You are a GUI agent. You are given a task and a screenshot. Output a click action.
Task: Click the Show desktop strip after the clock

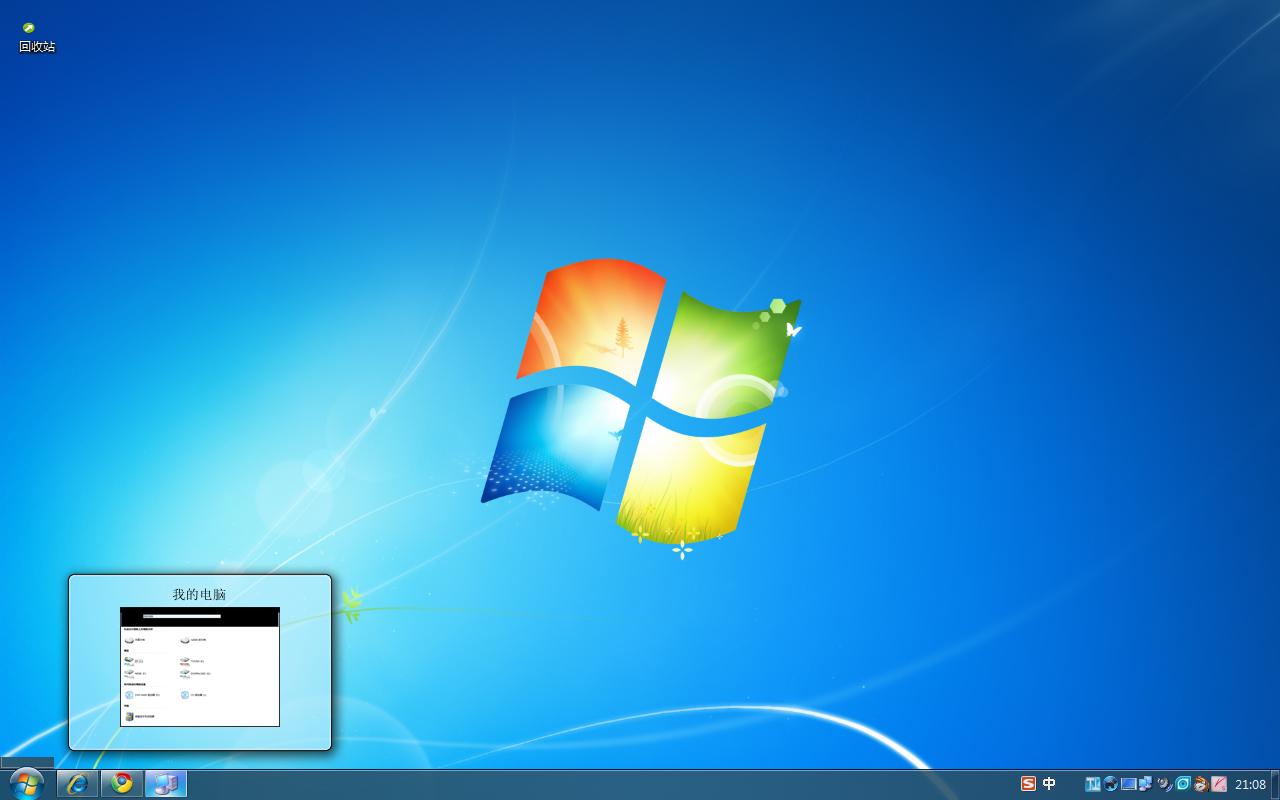tap(1276, 784)
